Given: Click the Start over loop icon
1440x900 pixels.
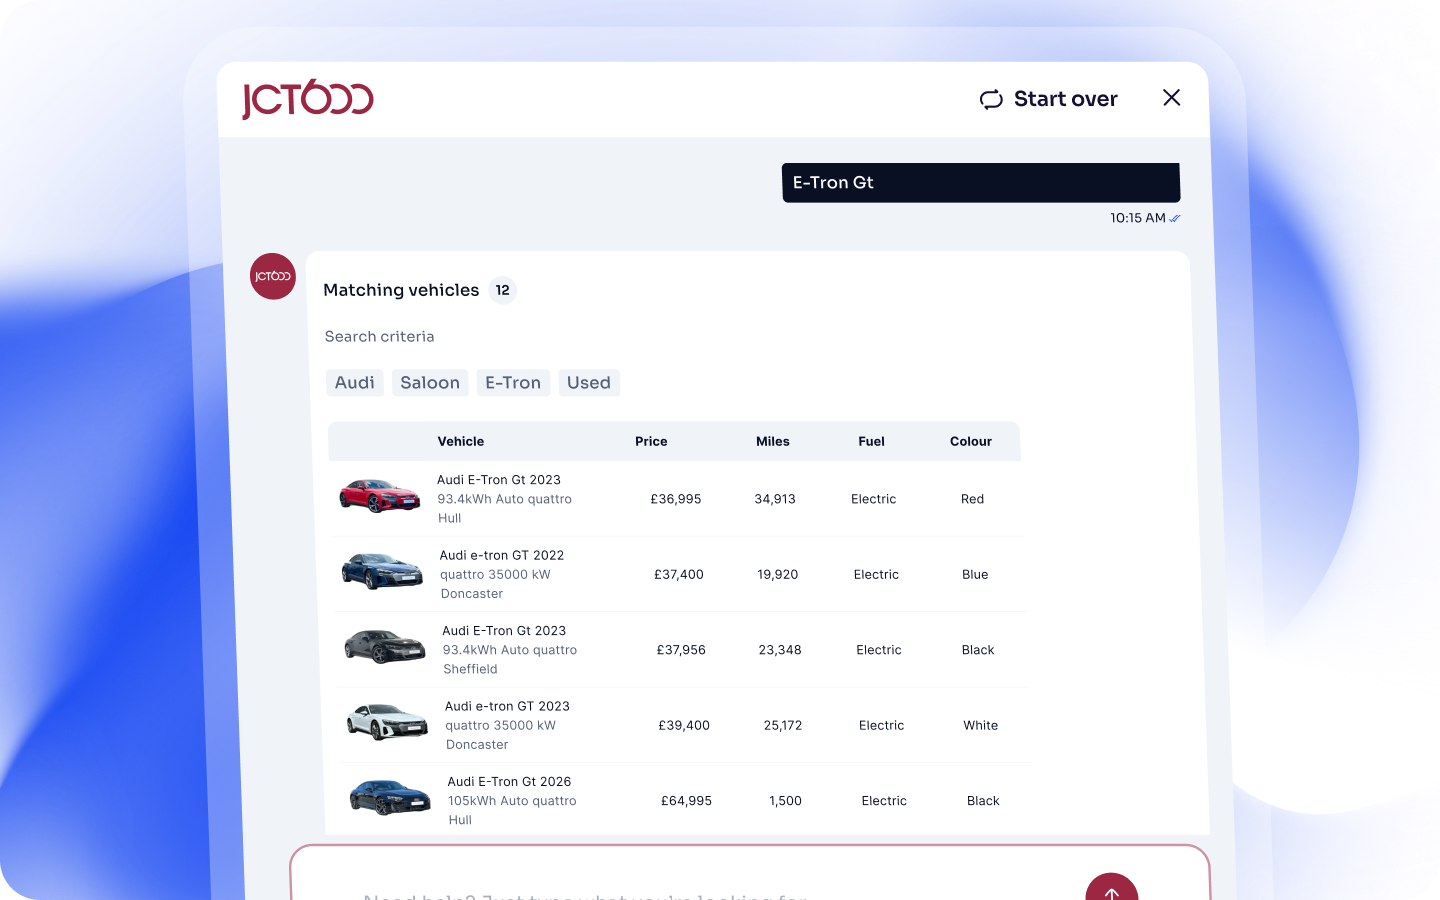Looking at the screenshot, I should [x=991, y=99].
